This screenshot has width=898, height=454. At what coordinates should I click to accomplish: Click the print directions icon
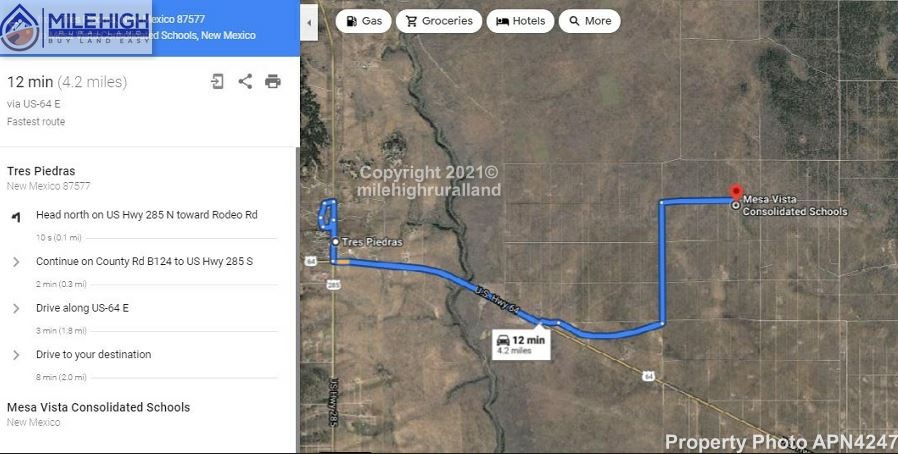coord(273,81)
